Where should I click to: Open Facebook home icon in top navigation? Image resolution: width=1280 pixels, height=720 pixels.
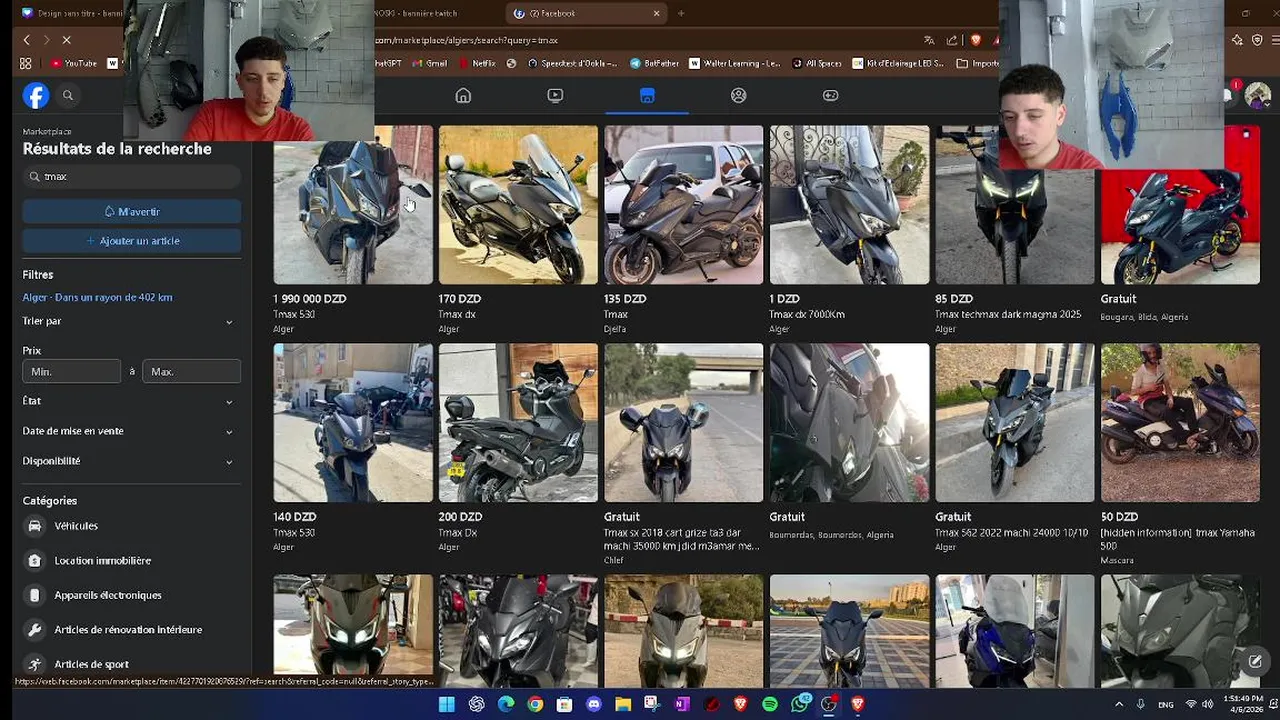pos(463,95)
